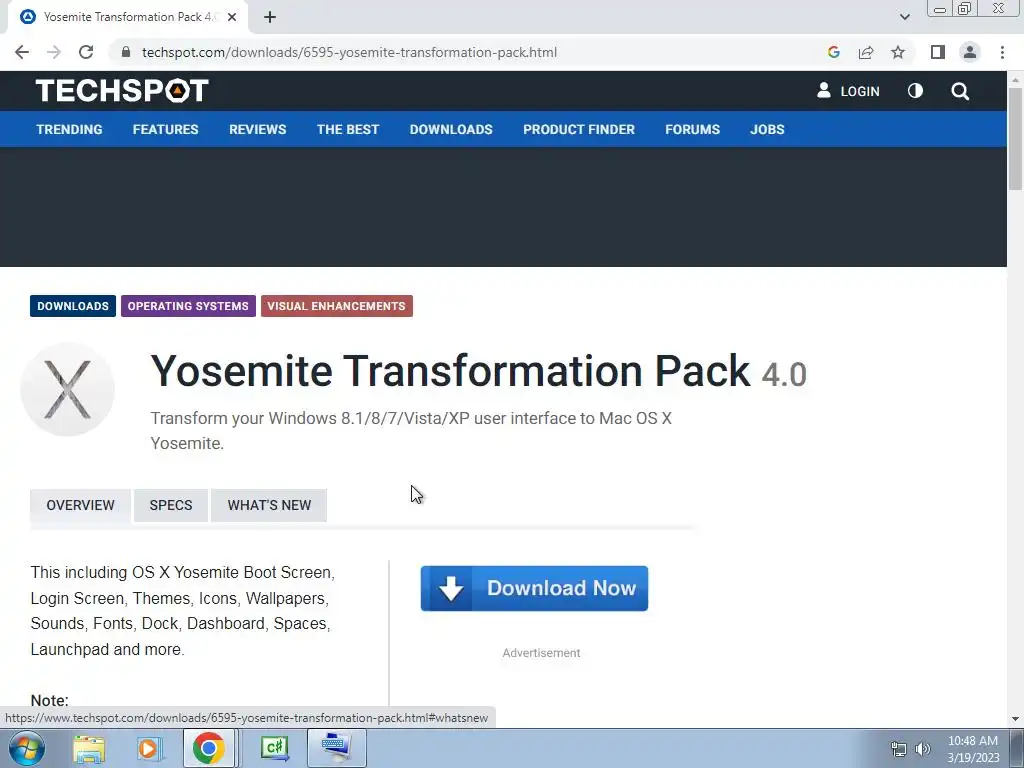
Task: Open the JOBS menu
Action: click(x=767, y=129)
